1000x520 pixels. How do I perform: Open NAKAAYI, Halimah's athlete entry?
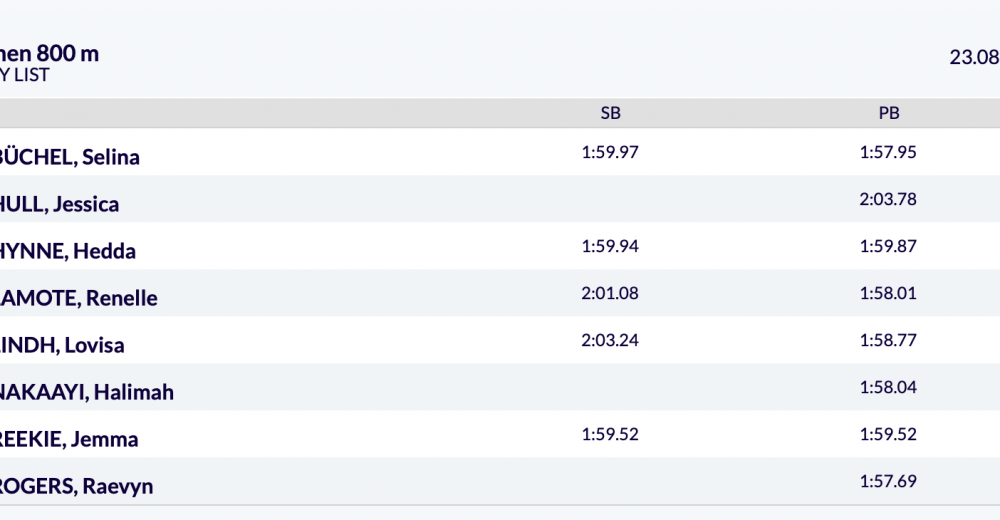tap(85, 392)
